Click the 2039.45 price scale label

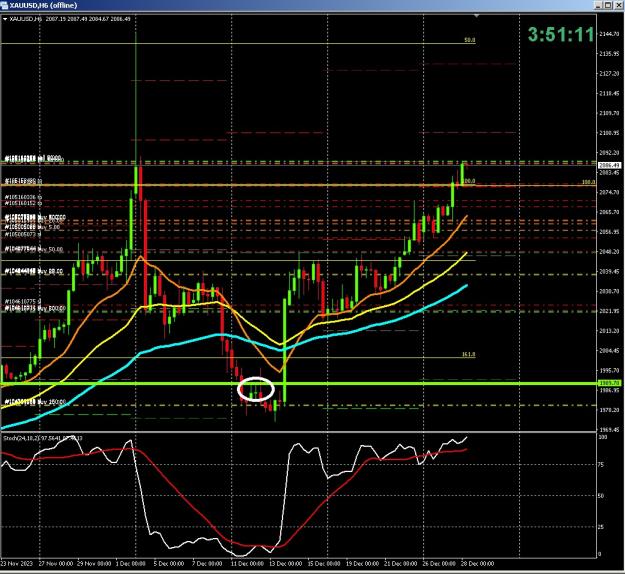[x=610, y=271]
